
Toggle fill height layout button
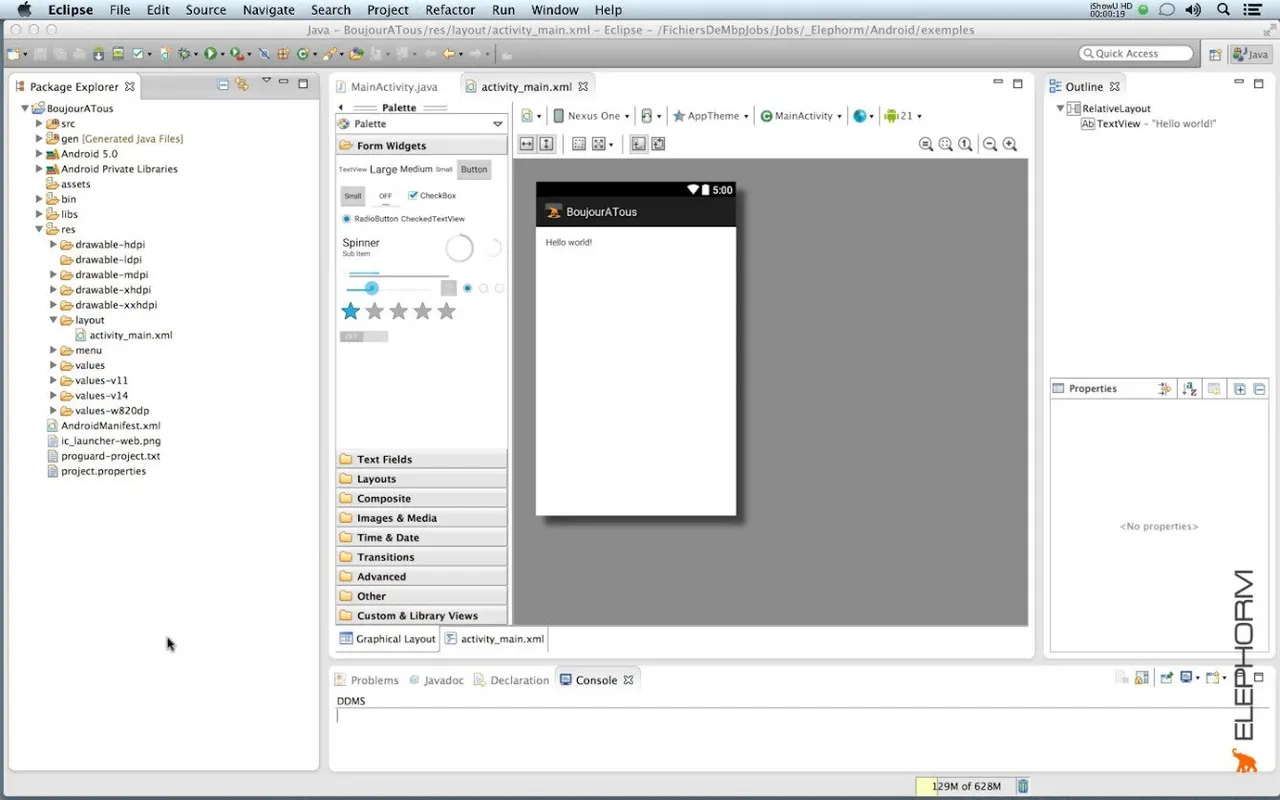pos(546,144)
